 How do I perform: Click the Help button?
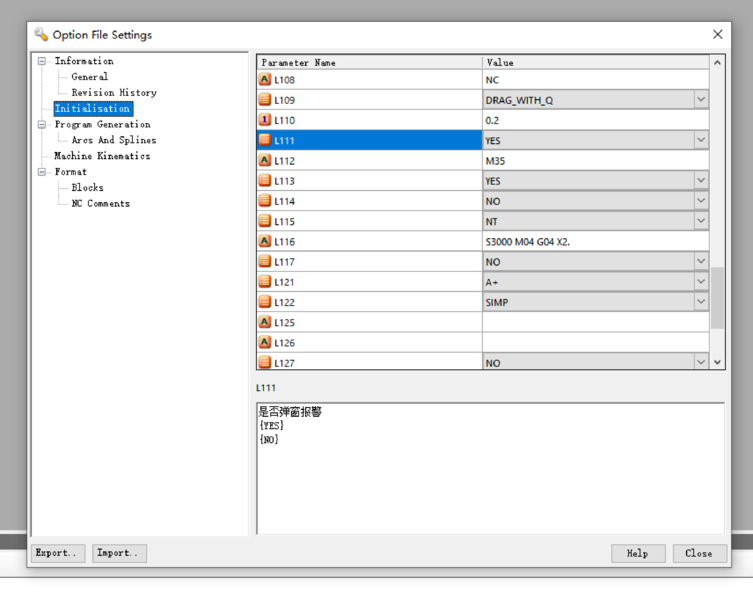tap(638, 553)
